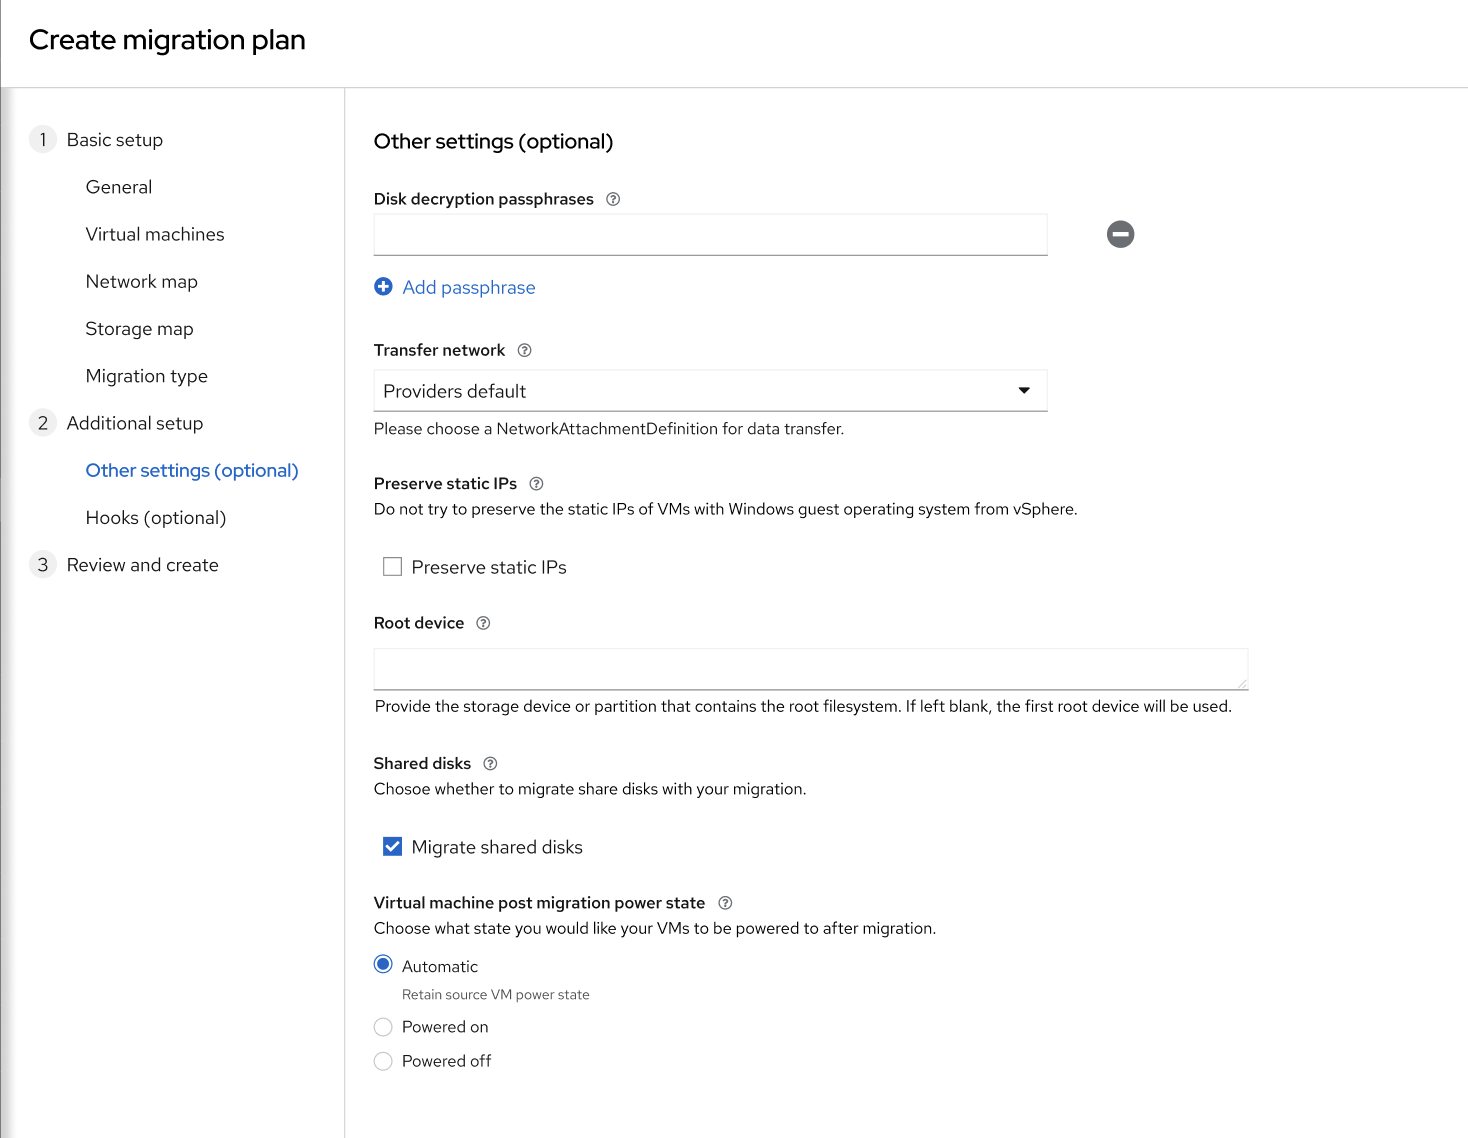Viewport: 1468px width, 1138px height.
Task: Navigate to the Hooks (optional) step
Action: 156,518
